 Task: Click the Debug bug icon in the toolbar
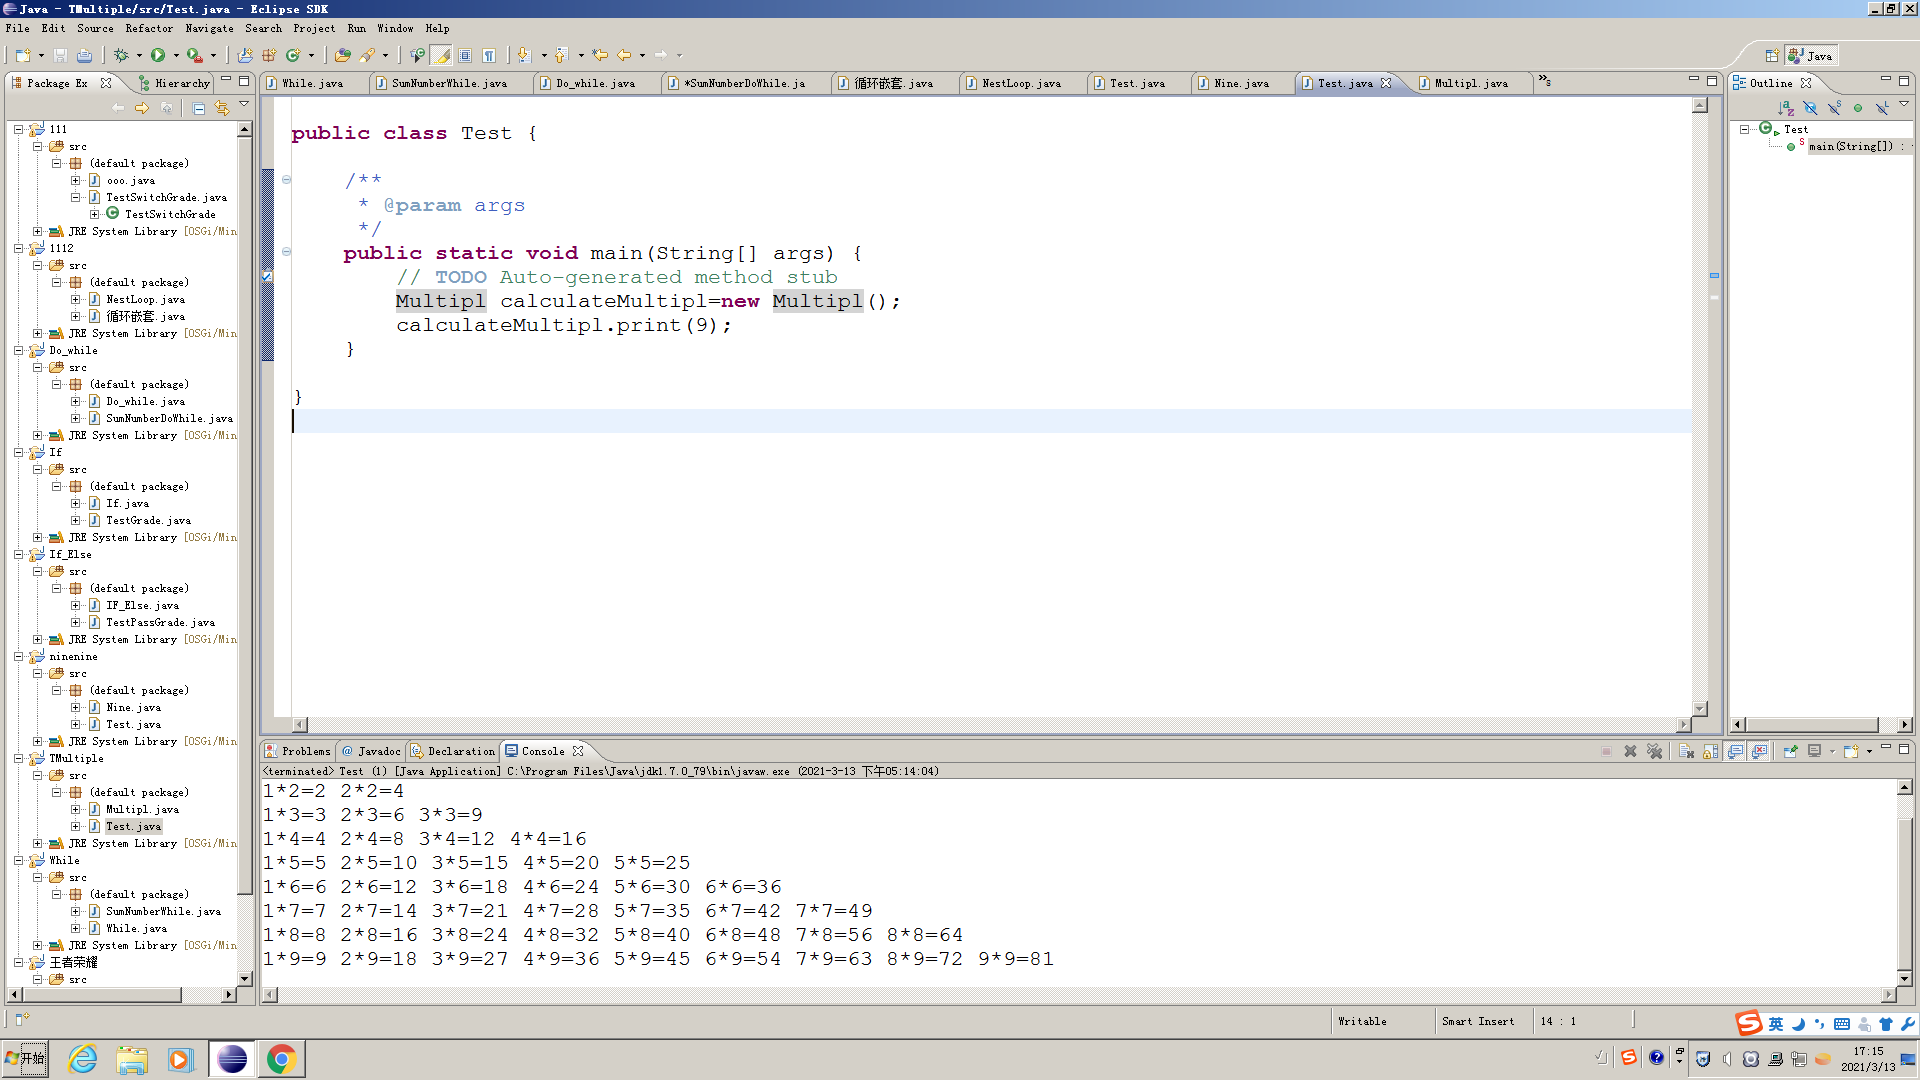click(121, 56)
